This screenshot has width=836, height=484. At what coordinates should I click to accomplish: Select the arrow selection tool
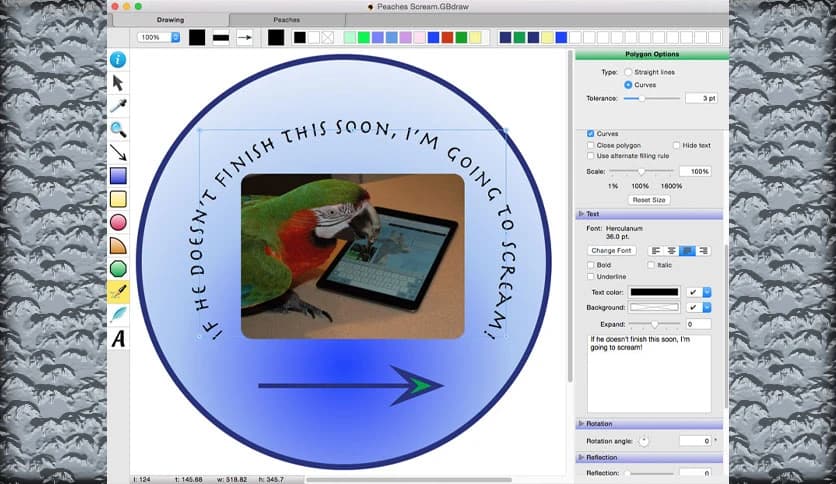[118, 83]
